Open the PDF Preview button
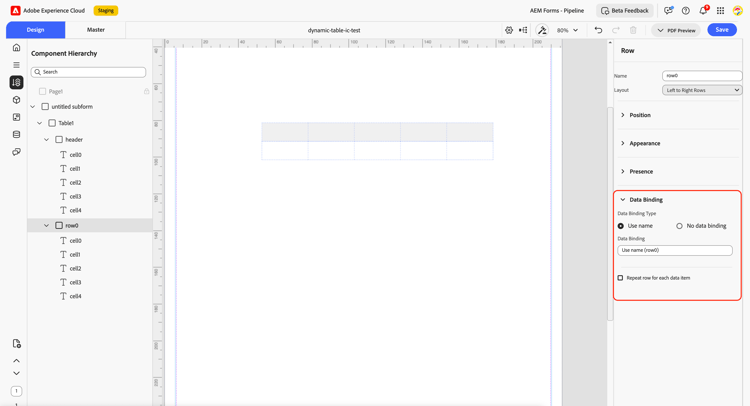This screenshot has width=750, height=406. pos(676,30)
